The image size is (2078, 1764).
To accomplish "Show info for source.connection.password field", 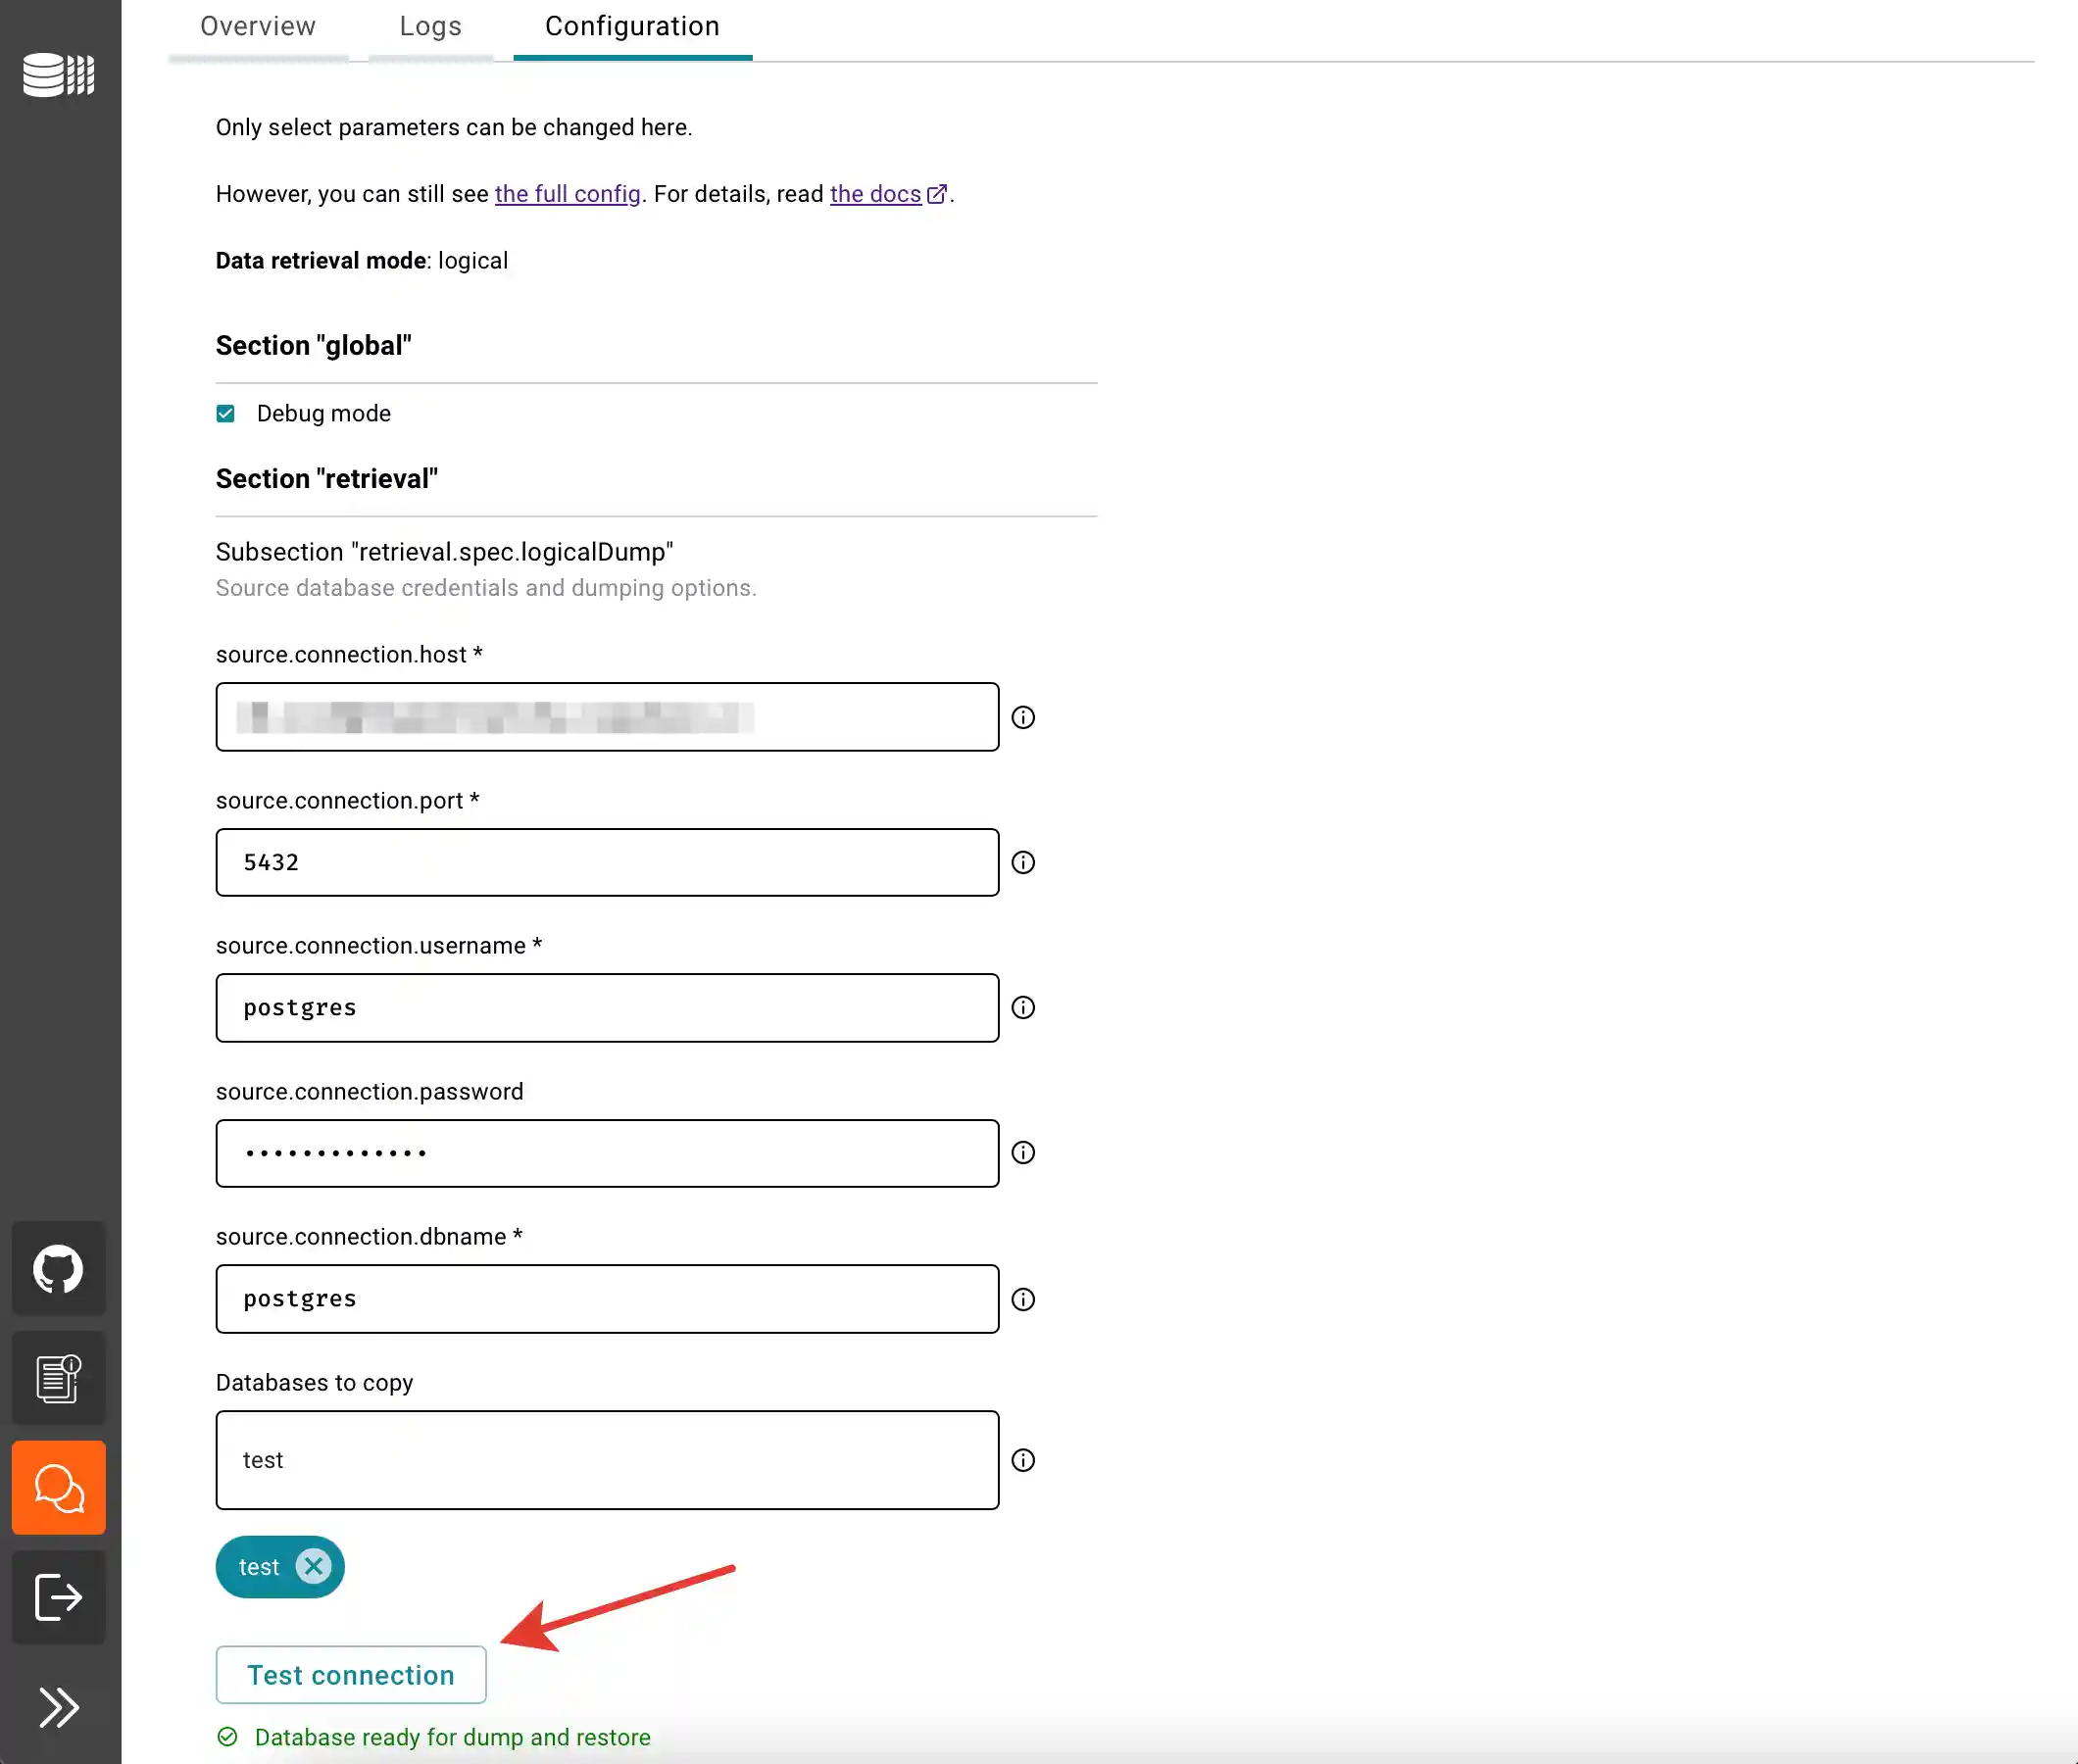I will (1023, 1153).
